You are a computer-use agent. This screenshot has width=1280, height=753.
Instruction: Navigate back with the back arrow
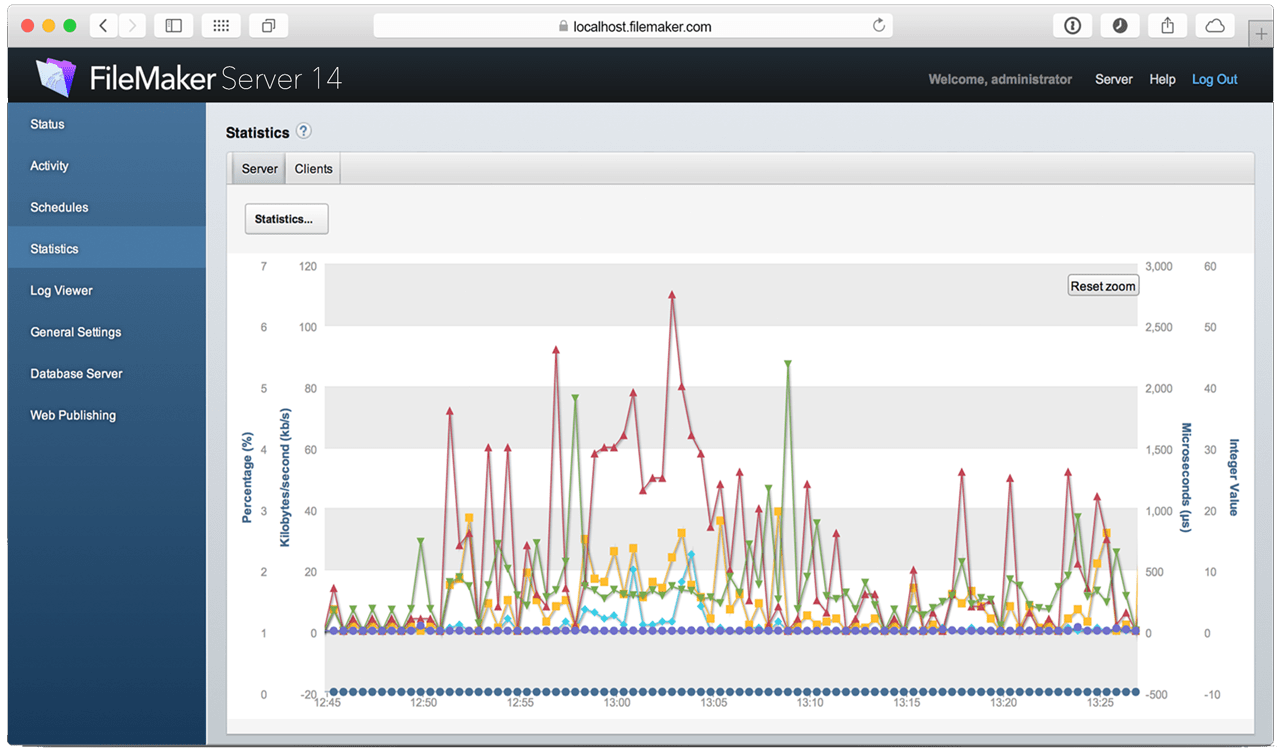coord(104,25)
